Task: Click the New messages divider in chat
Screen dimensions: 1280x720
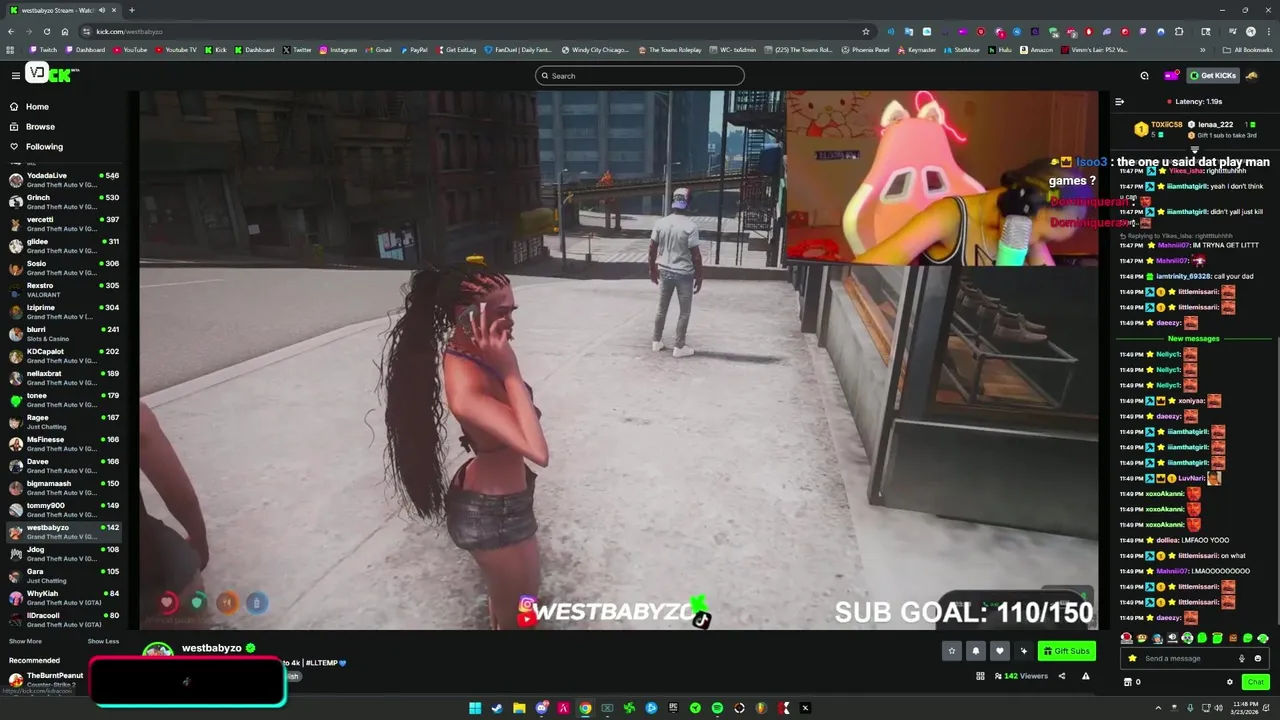Action: pos(1193,339)
